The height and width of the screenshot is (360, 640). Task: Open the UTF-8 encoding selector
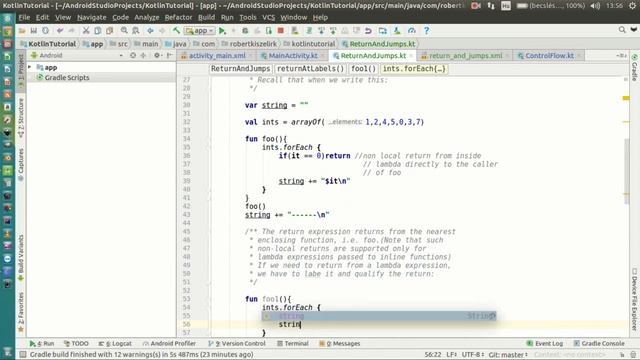(473, 355)
